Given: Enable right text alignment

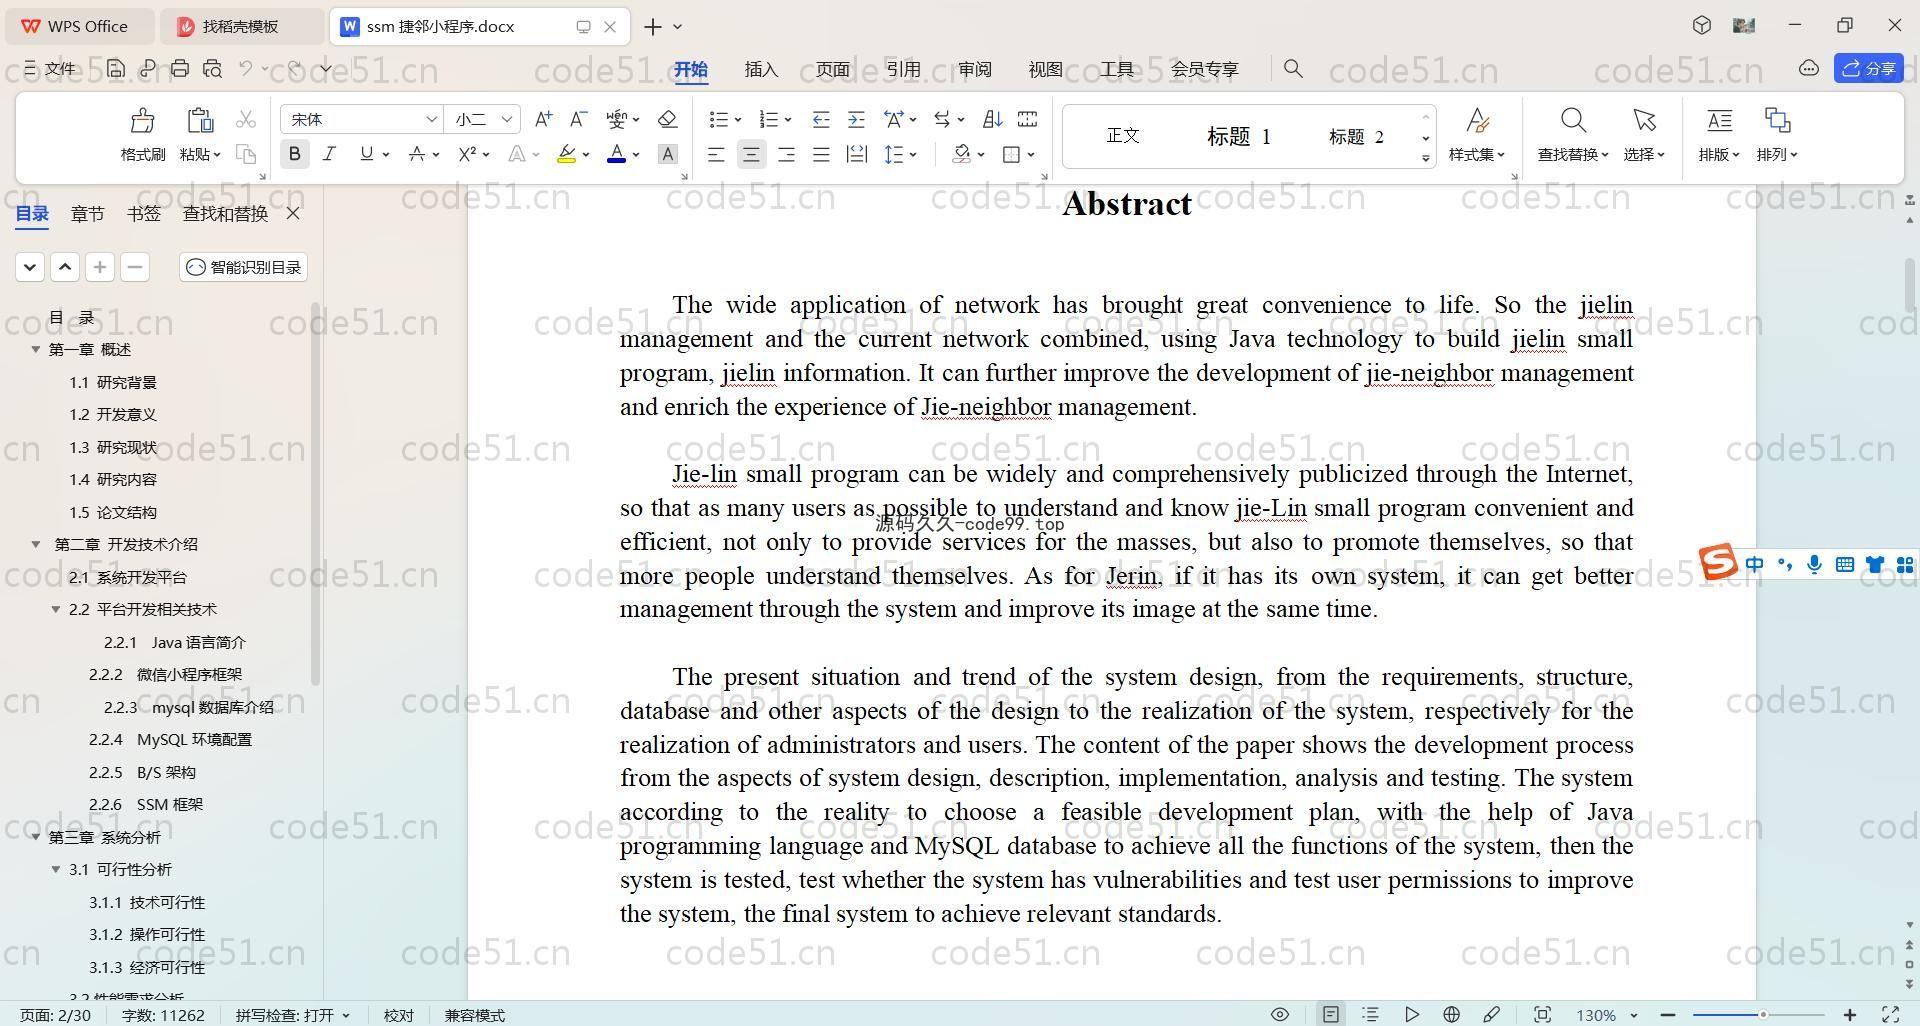Looking at the screenshot, I should (786, 154).
